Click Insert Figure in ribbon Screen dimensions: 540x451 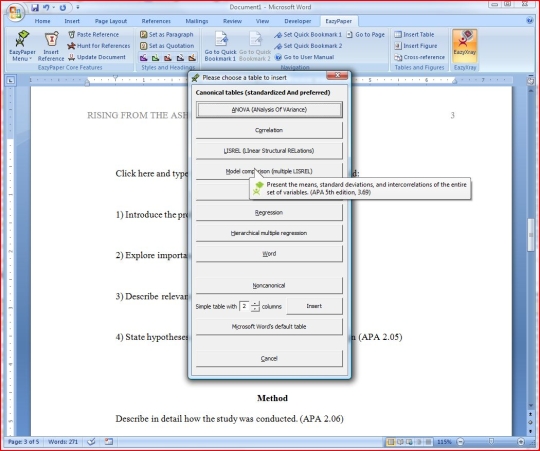(x=415, y=46)
